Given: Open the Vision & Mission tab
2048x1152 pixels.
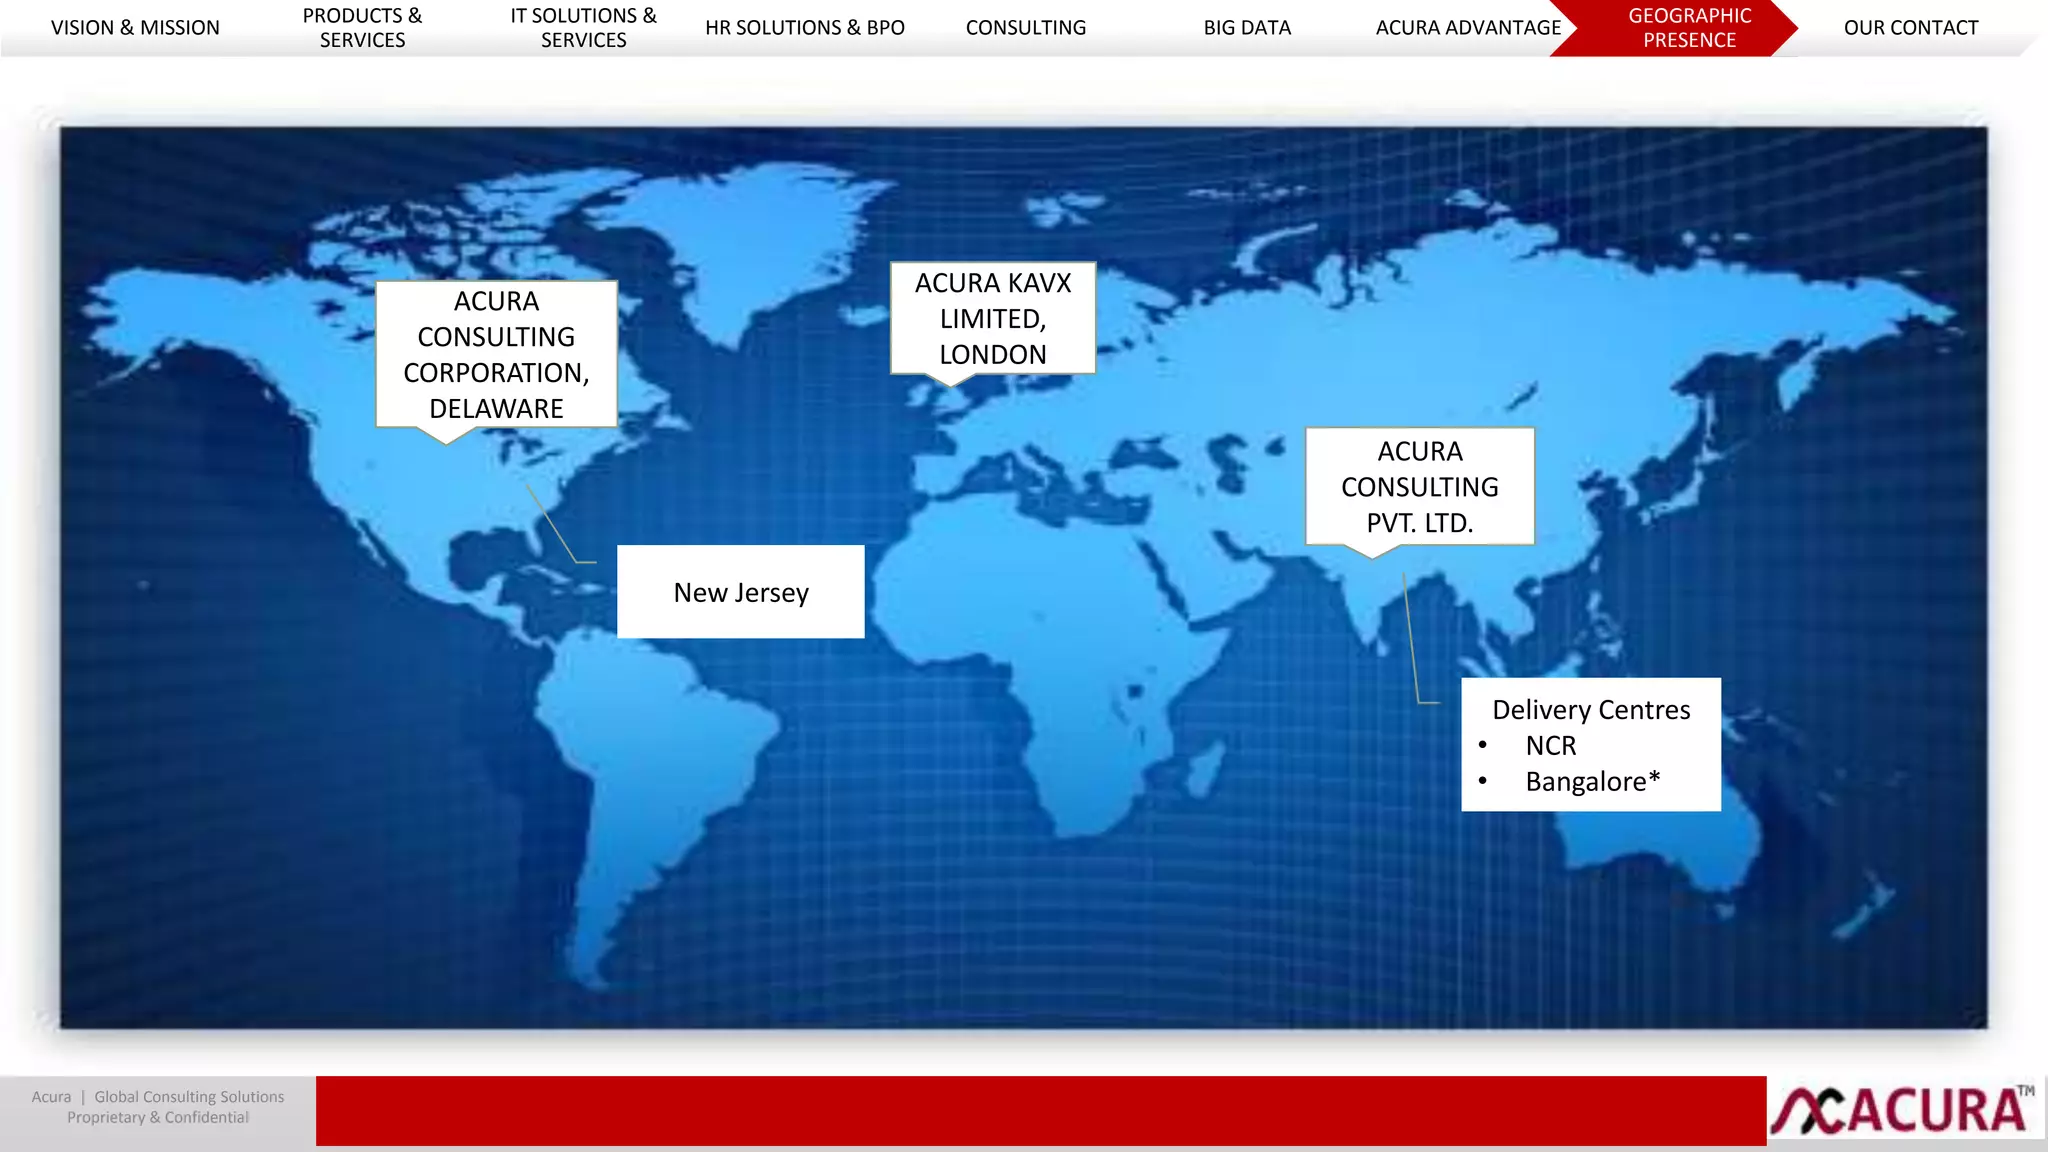Looking at the screenshot, I should (x=135, y=28).
